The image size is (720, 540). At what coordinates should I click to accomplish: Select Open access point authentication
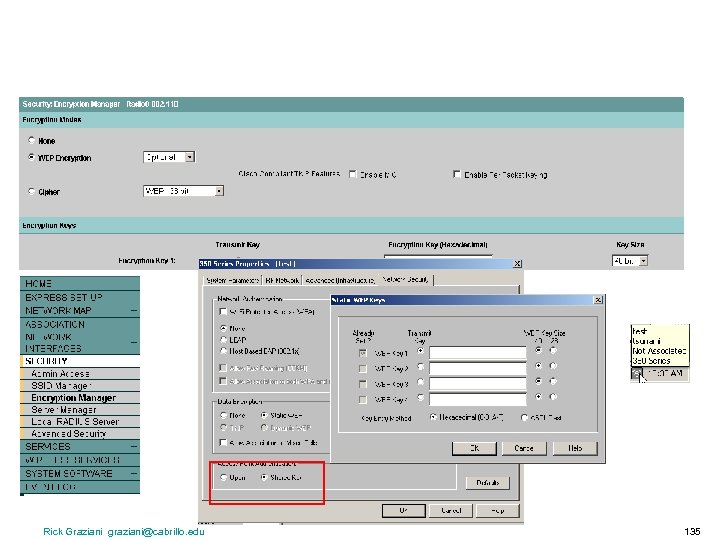[224, 478]
